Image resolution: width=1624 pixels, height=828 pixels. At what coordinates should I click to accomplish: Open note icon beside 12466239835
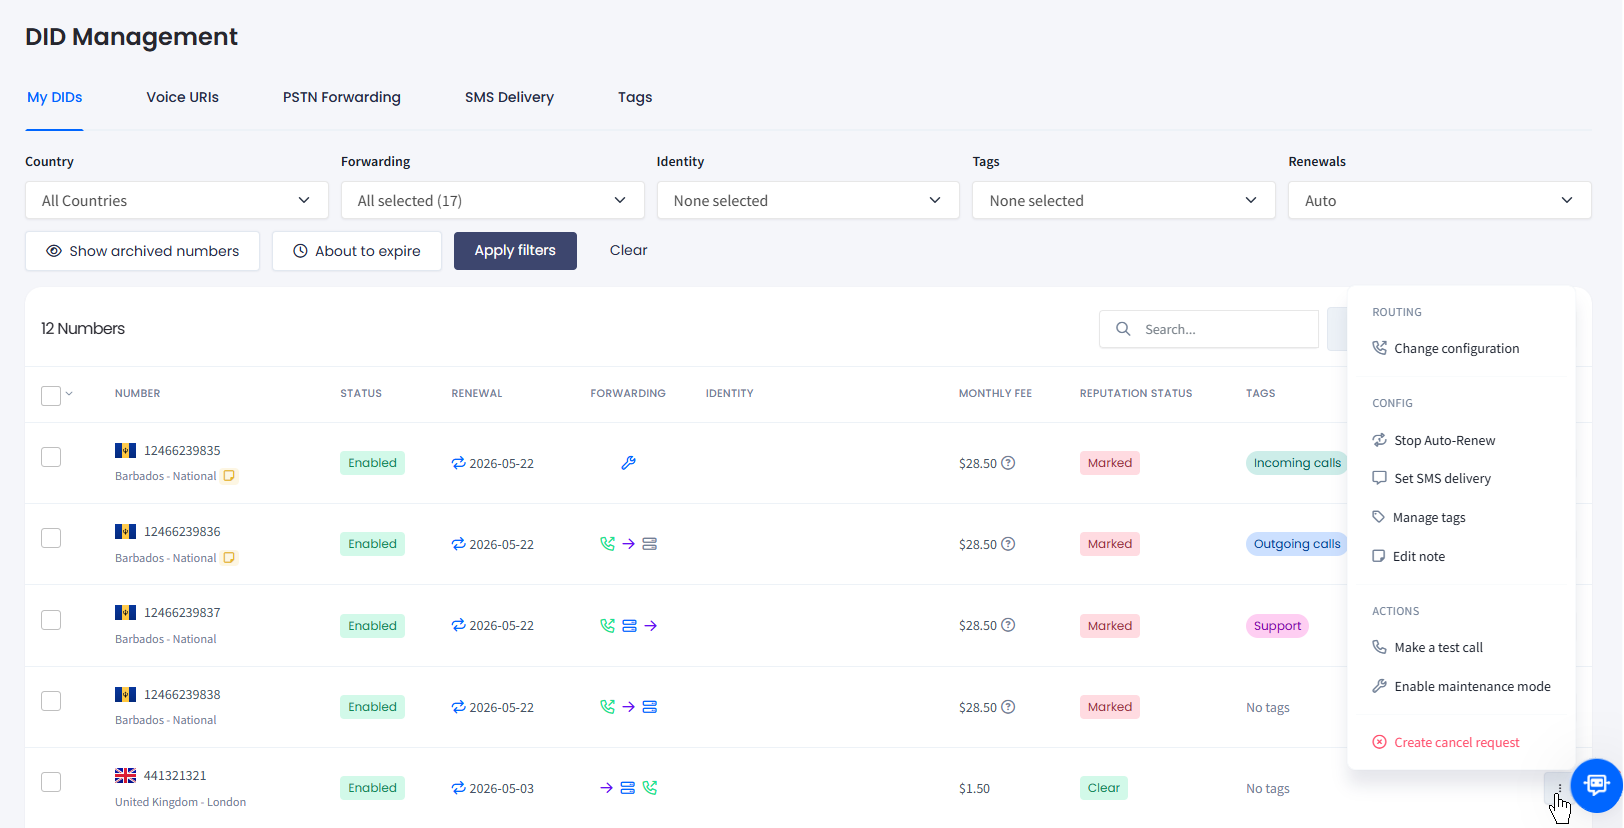[x=229, y=476]
